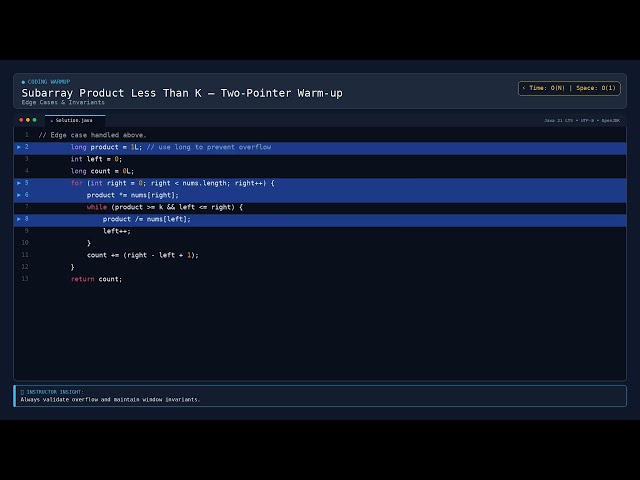Open the Solution.java tab
Viewport: 640px width, 480px height.
[75, 120]
